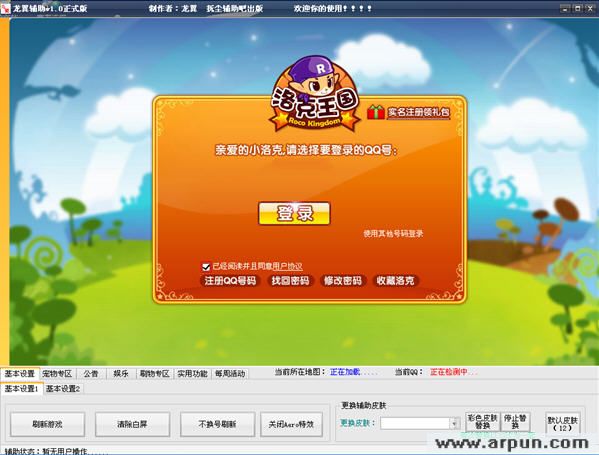The width and height of the screenshot is (599, 455).
Task: Switch to the 刷物专区 tab
Action: 155,374
